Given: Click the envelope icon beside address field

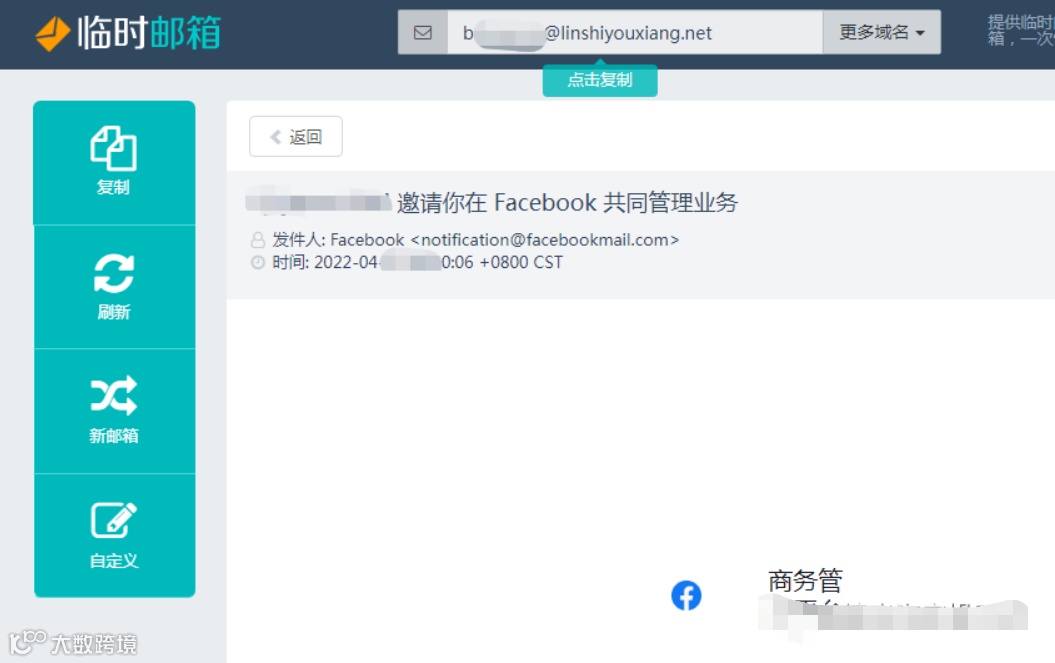Looking at the screenshot, I should [423, 32].
